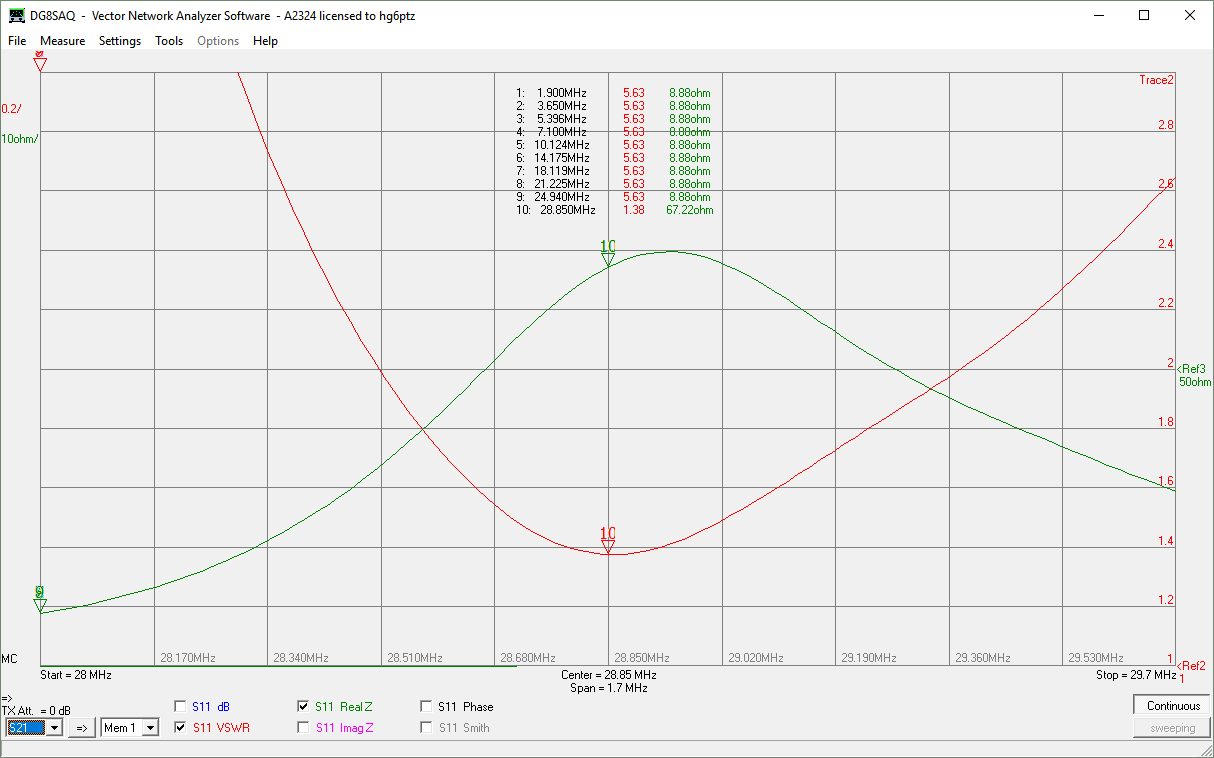Click the Ref2 reference indicator
Image resolution: width=1214 pixels, height=758 pixels.
(x=1192, y=666)
